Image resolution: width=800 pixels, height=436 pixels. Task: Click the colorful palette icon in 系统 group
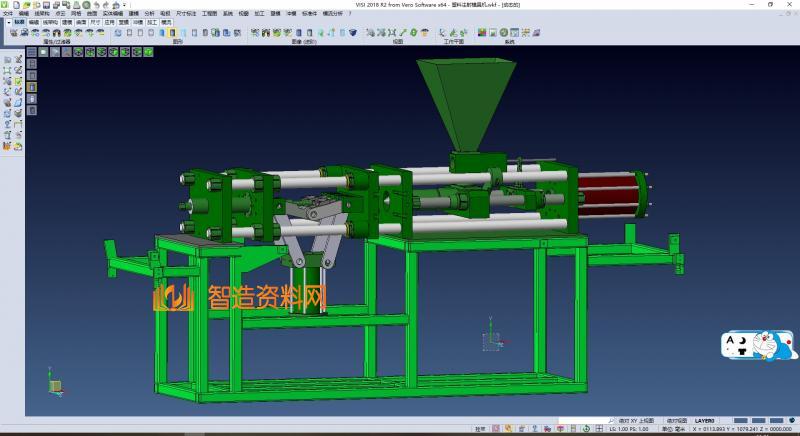coord(482,33)
